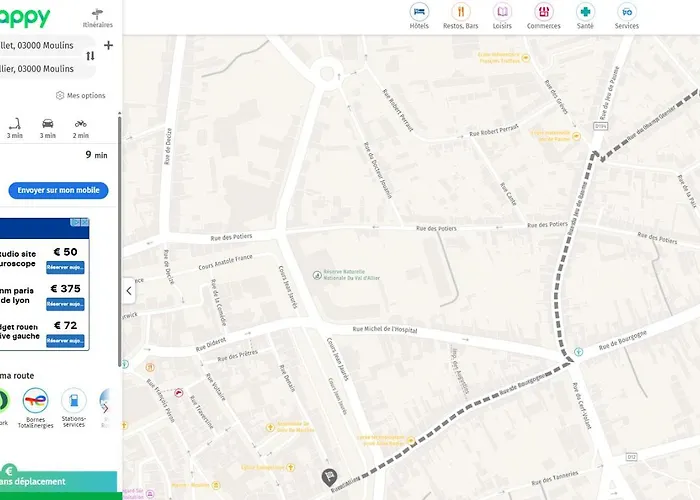
Task: Collapse the side panel with arrow
Action: [x=129, y=291]
